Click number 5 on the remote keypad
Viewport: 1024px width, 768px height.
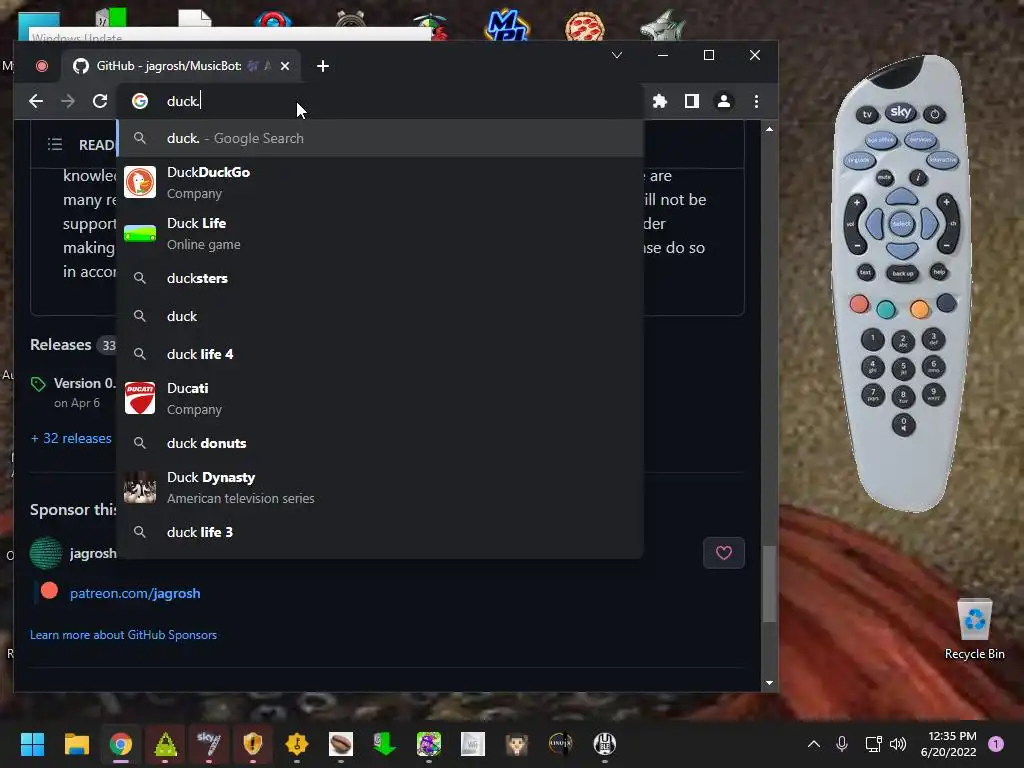coord(903,368)
